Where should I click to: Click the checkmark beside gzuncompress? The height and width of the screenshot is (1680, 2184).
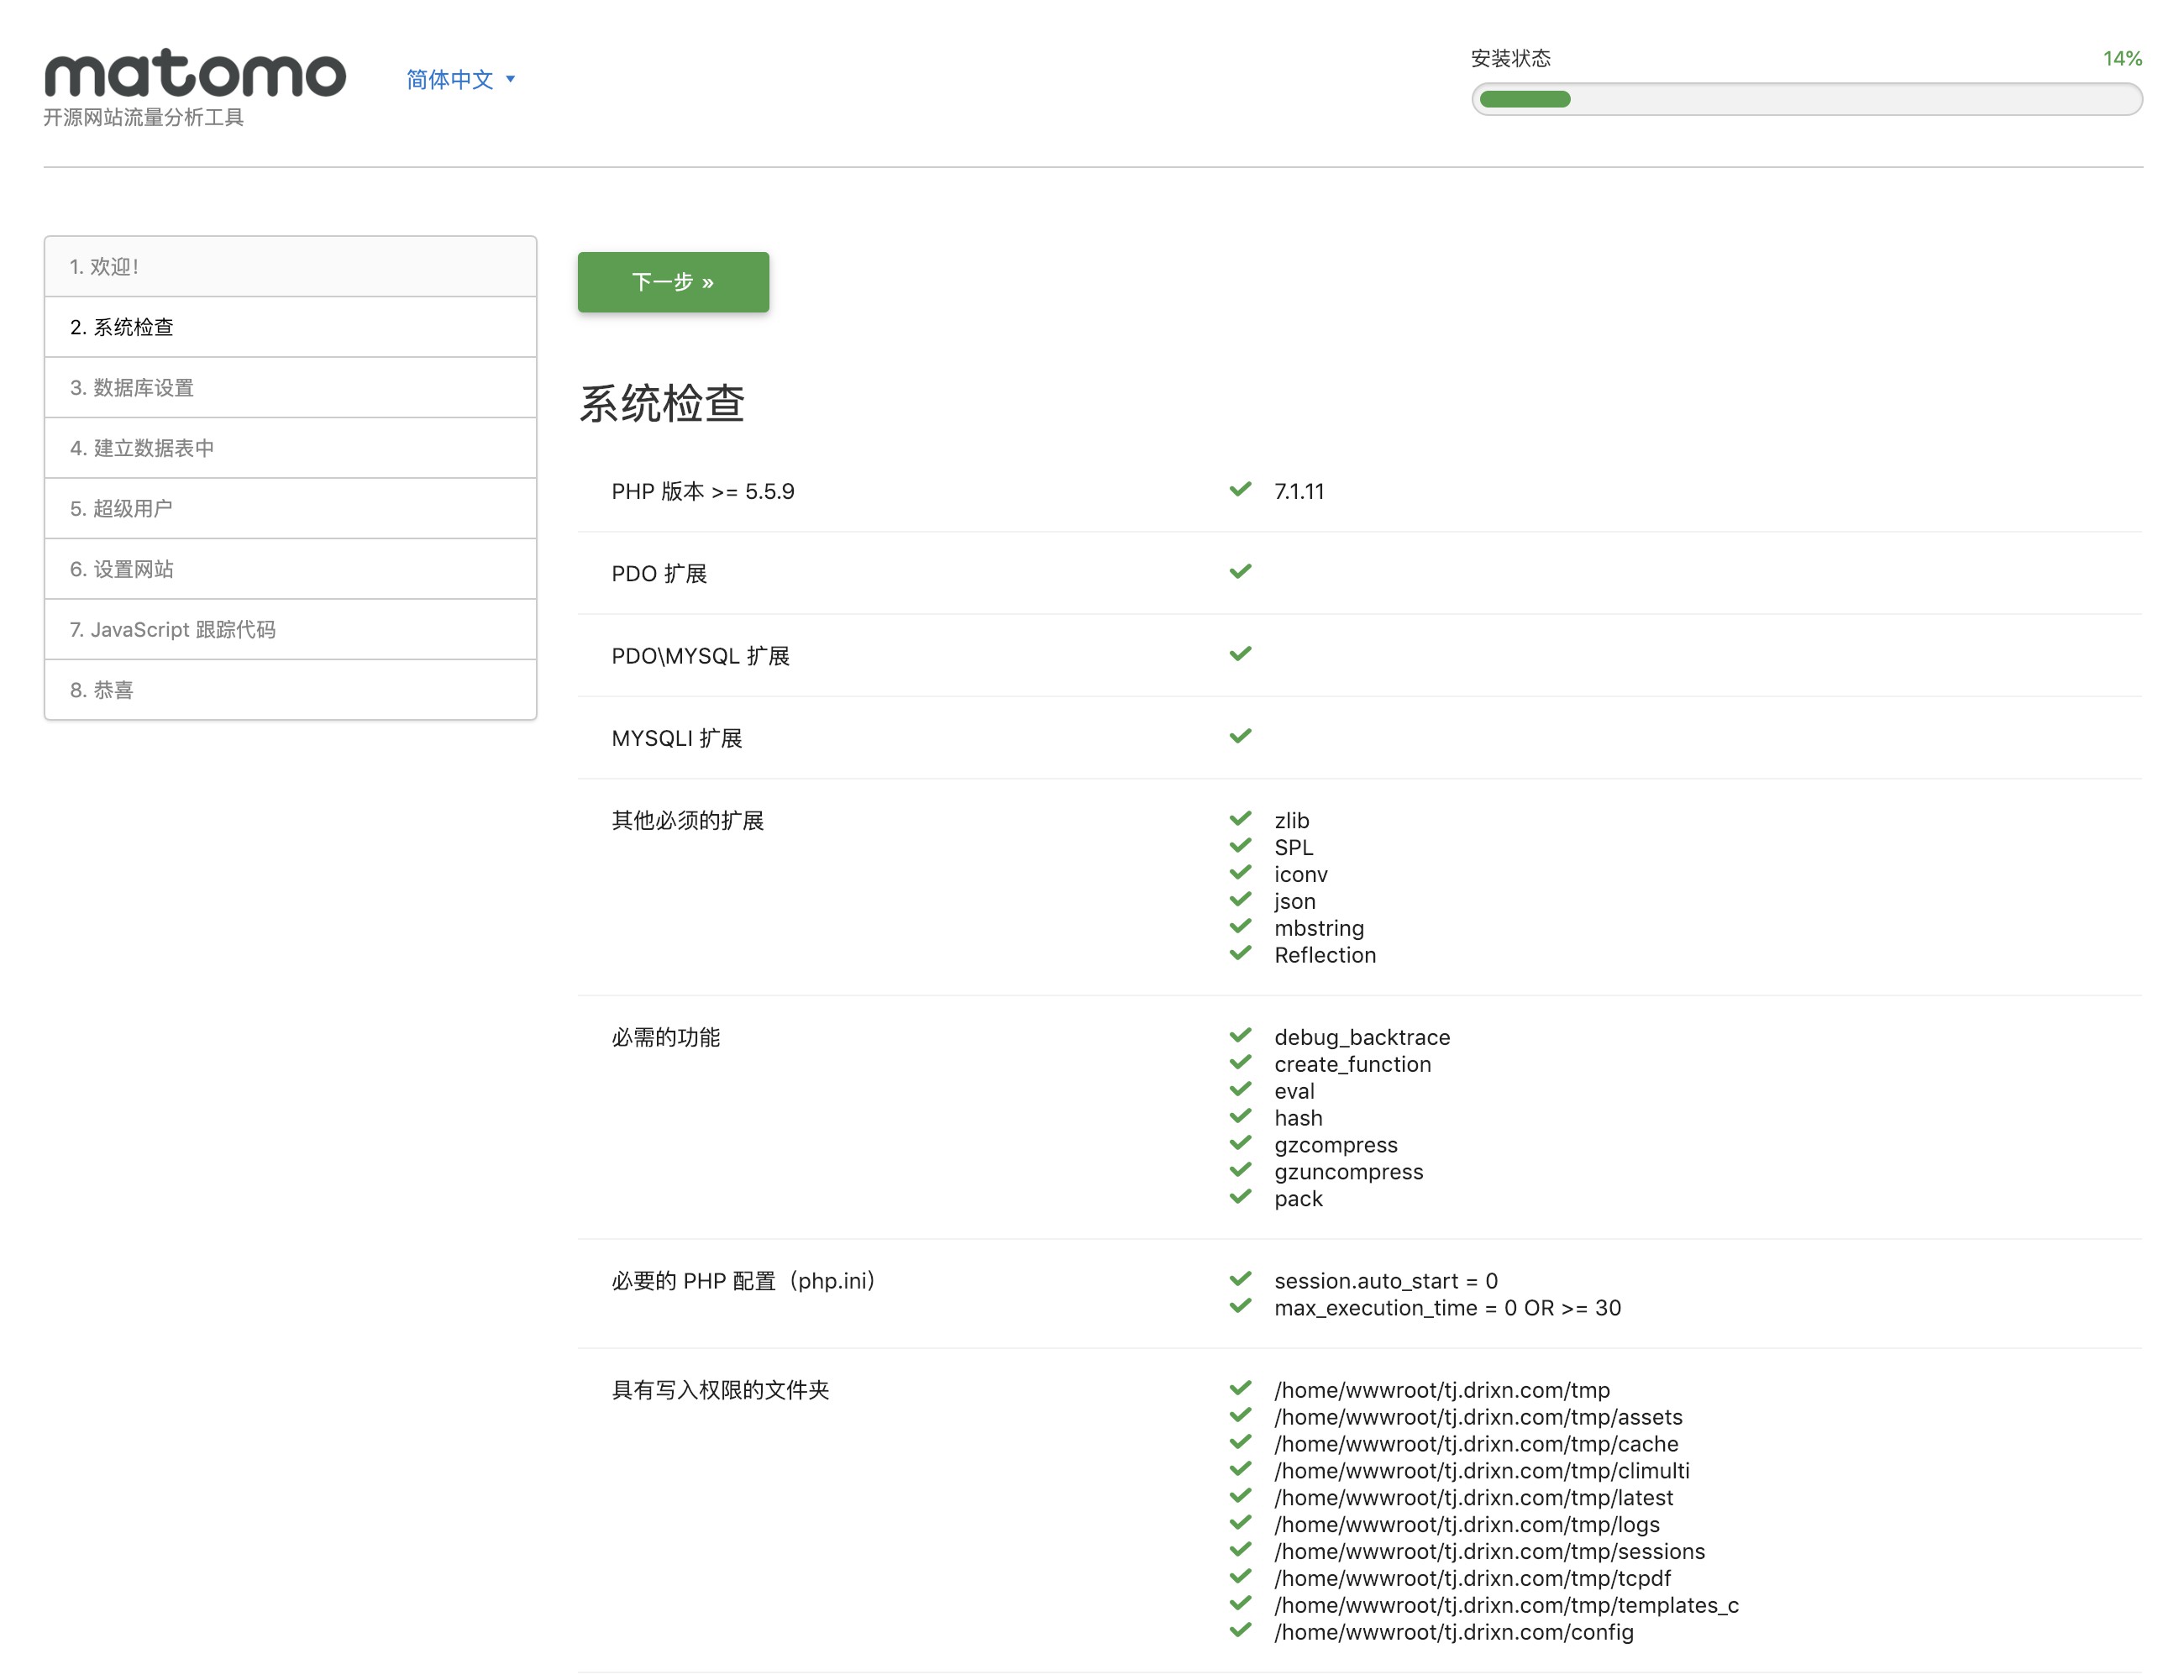1240,1170
